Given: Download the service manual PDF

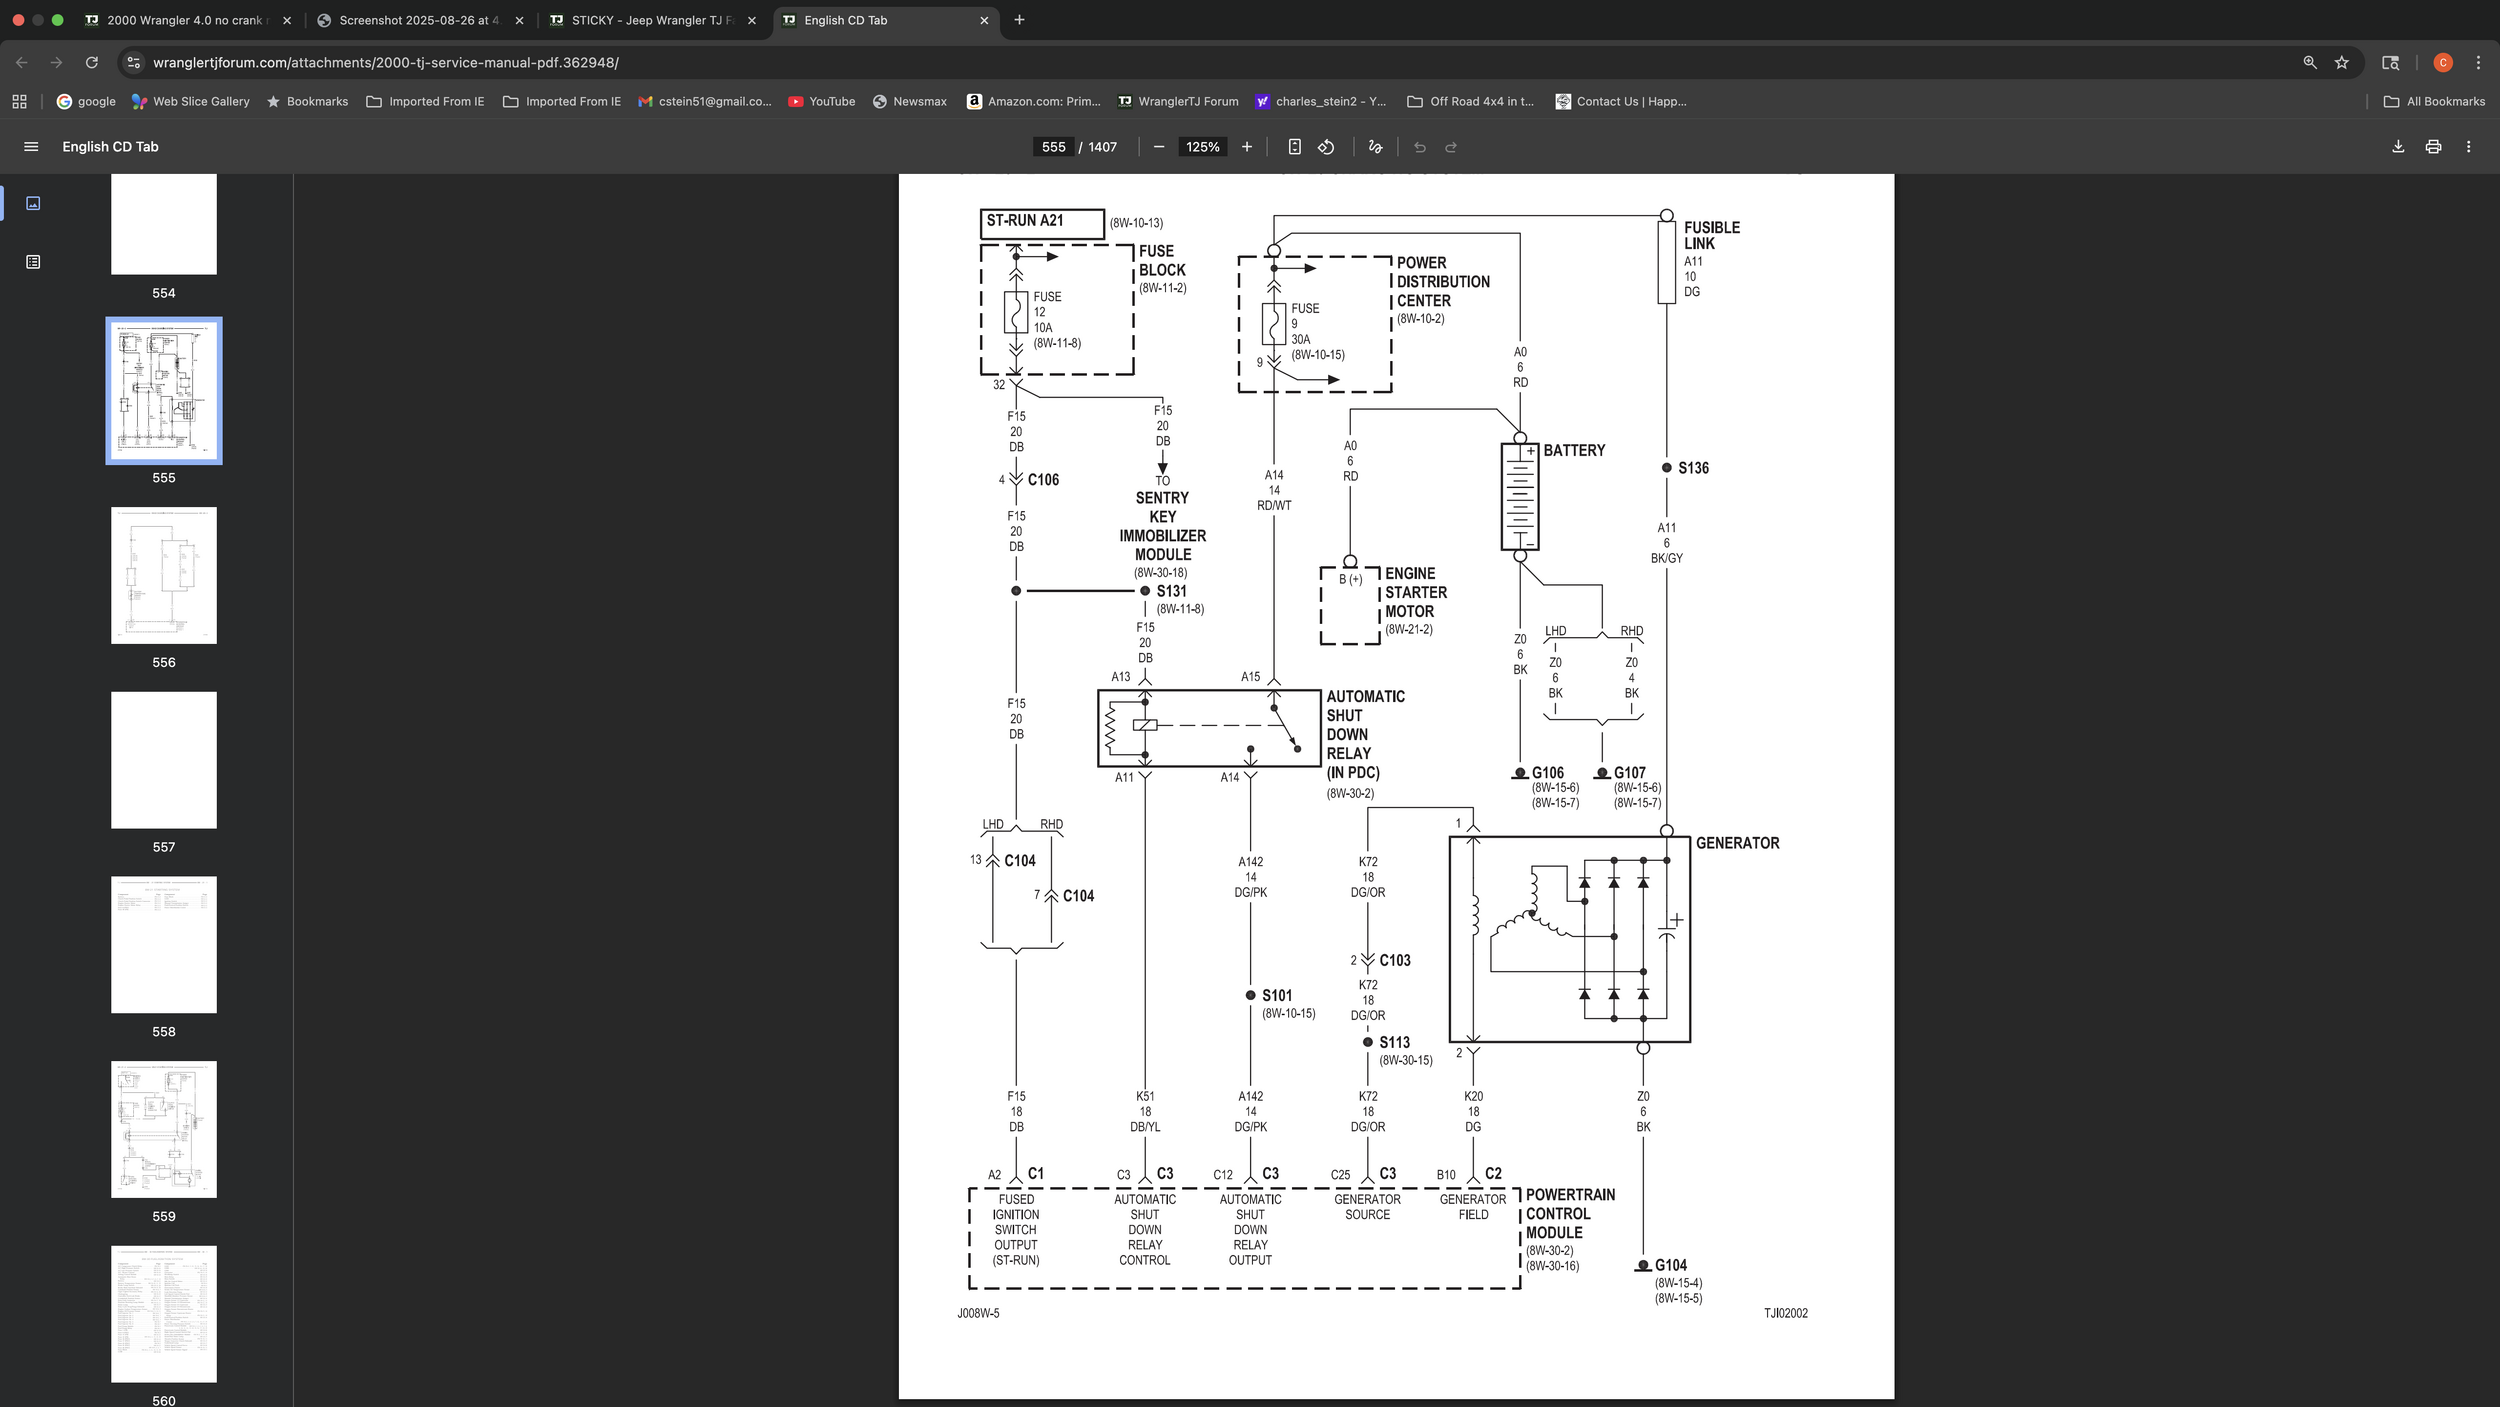Looking at the screenshot, I should (2398, 146).
